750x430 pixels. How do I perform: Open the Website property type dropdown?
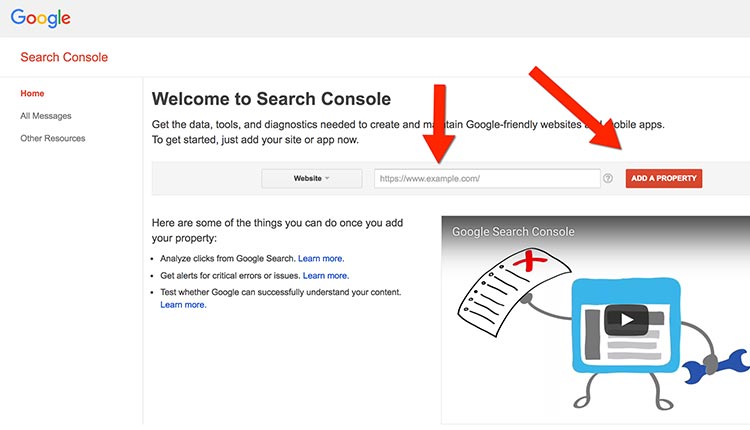(311, 178)
